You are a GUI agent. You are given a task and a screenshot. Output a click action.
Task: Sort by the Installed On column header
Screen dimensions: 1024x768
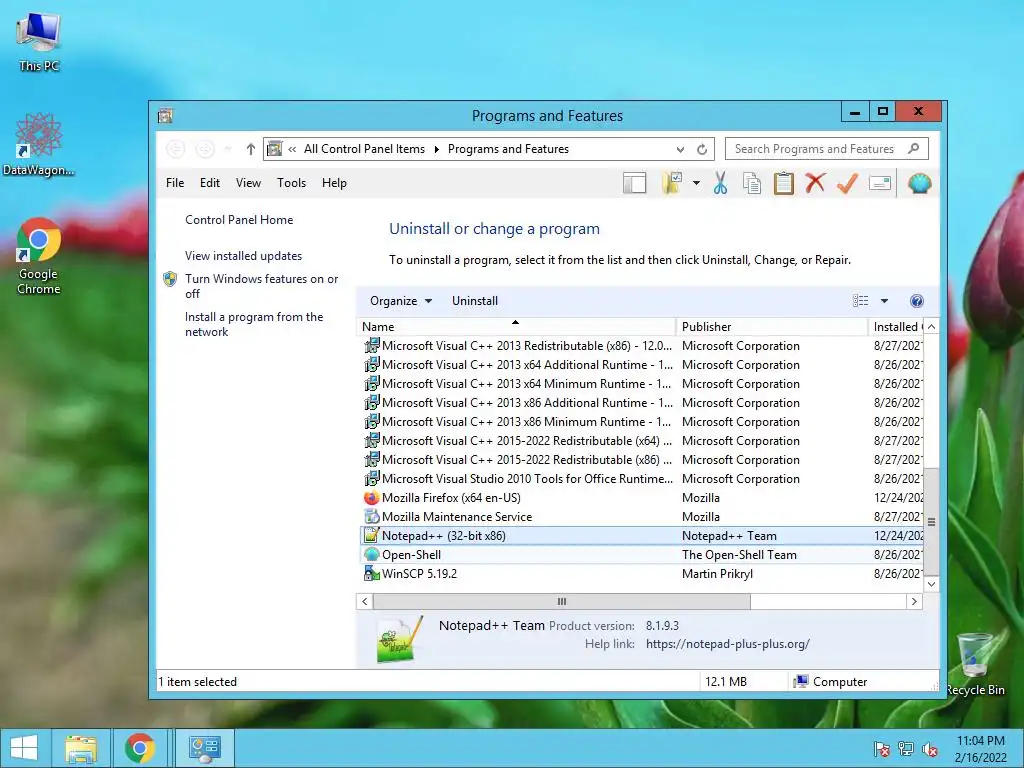(896, 327)
